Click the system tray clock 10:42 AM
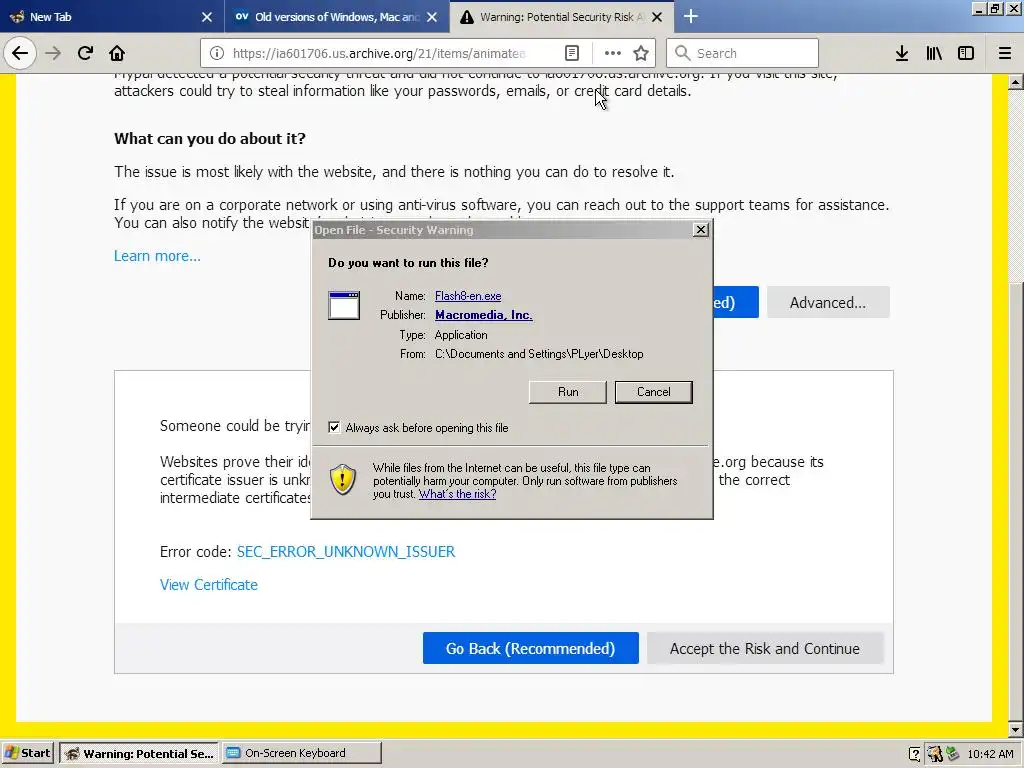Viewport: 1024px width, 768px height. 991,754
